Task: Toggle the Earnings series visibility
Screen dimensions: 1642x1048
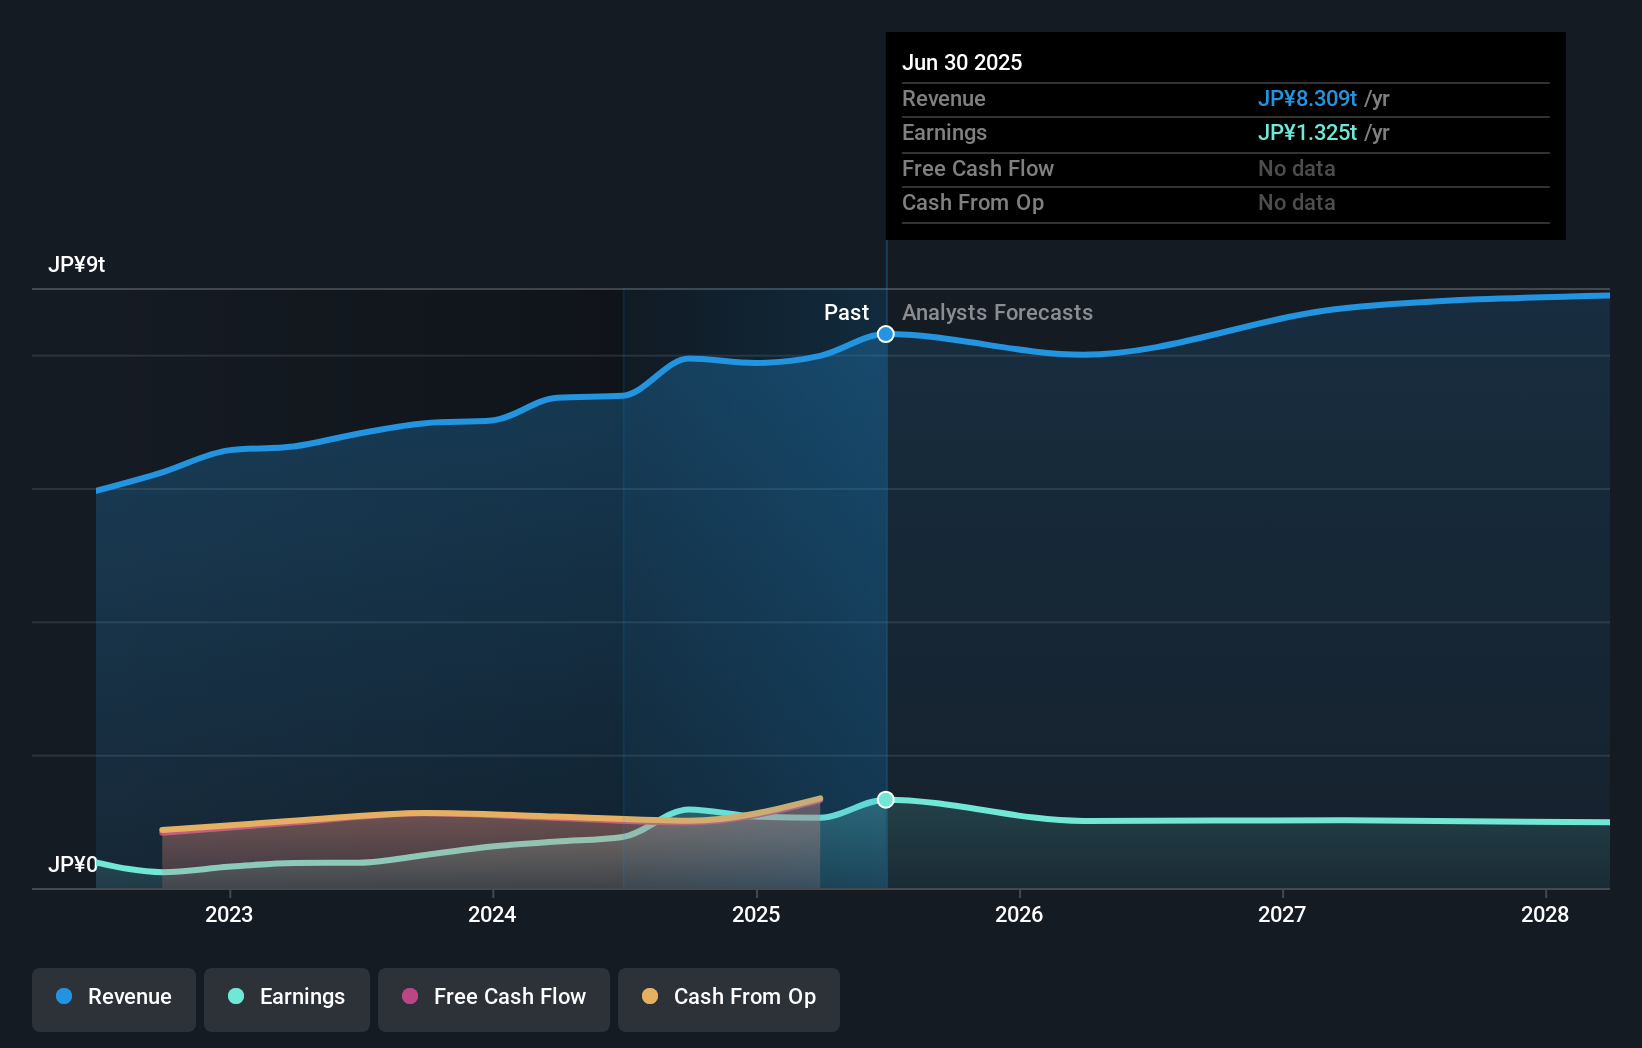Action: click(x=287, y=999)
